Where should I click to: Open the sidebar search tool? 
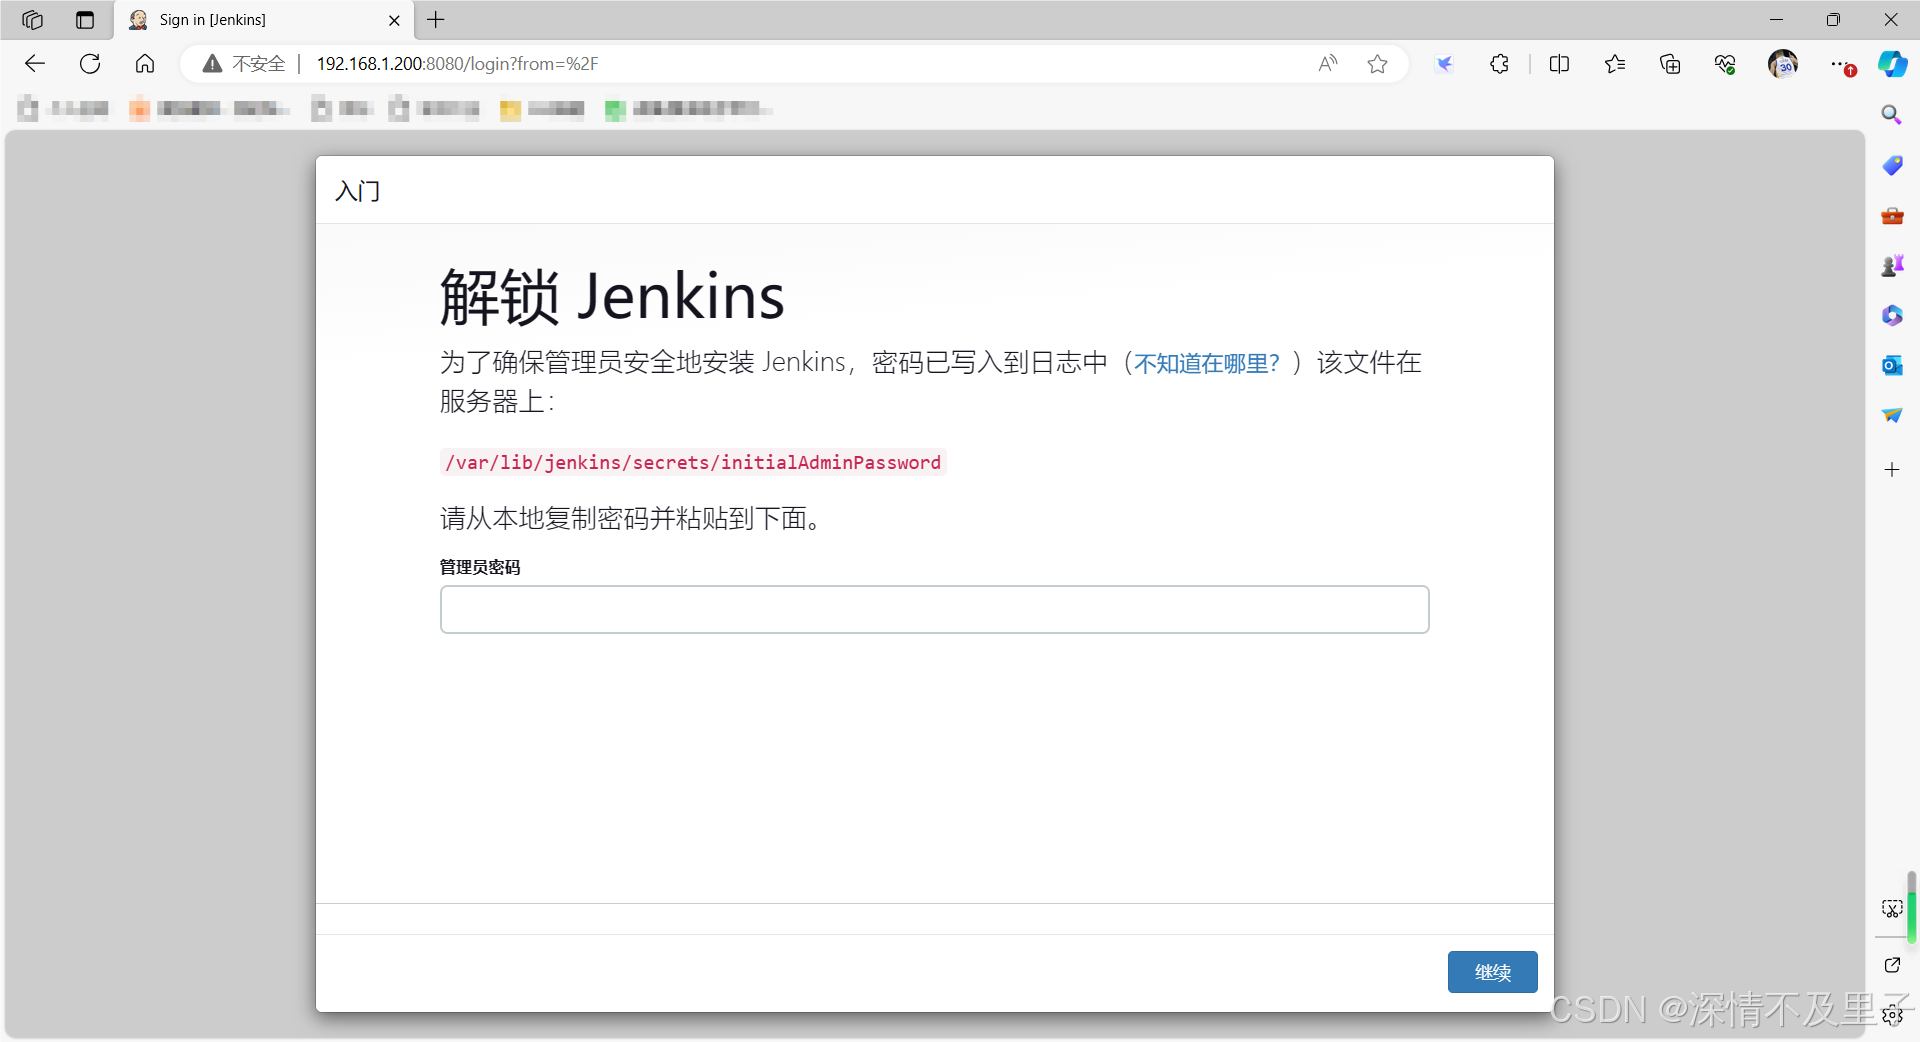(1892, 115)
